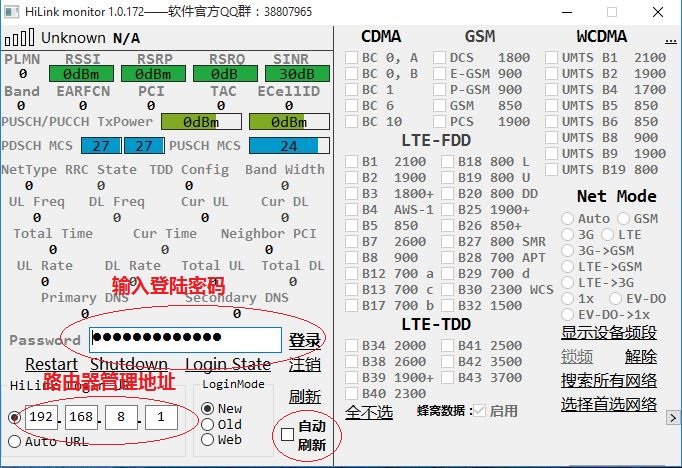This screenshot has width=682, height=468.
Task: Tick the BC 10 CDMA checkbox
Action: [x=351, y=121]
